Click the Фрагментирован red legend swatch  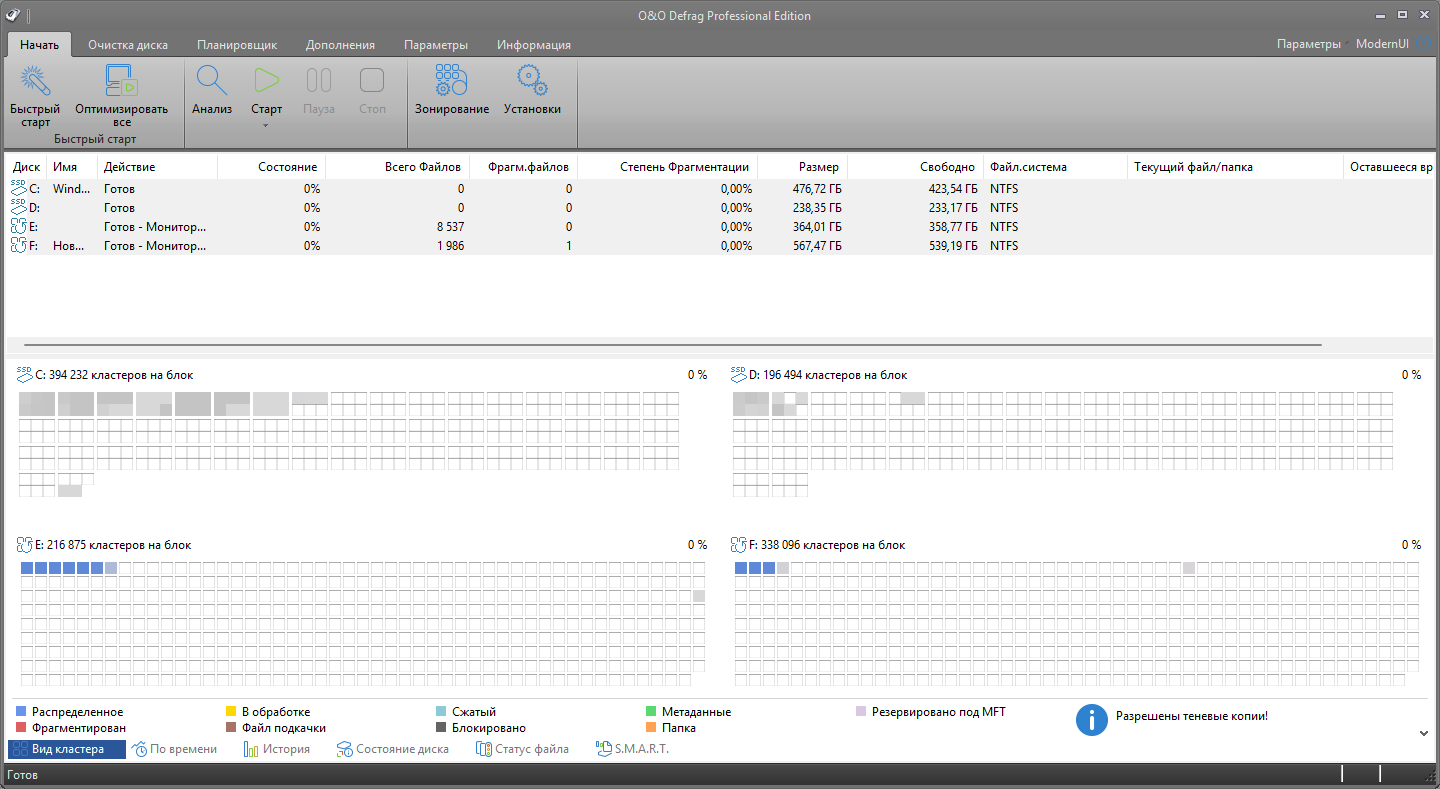pos(21,728)
